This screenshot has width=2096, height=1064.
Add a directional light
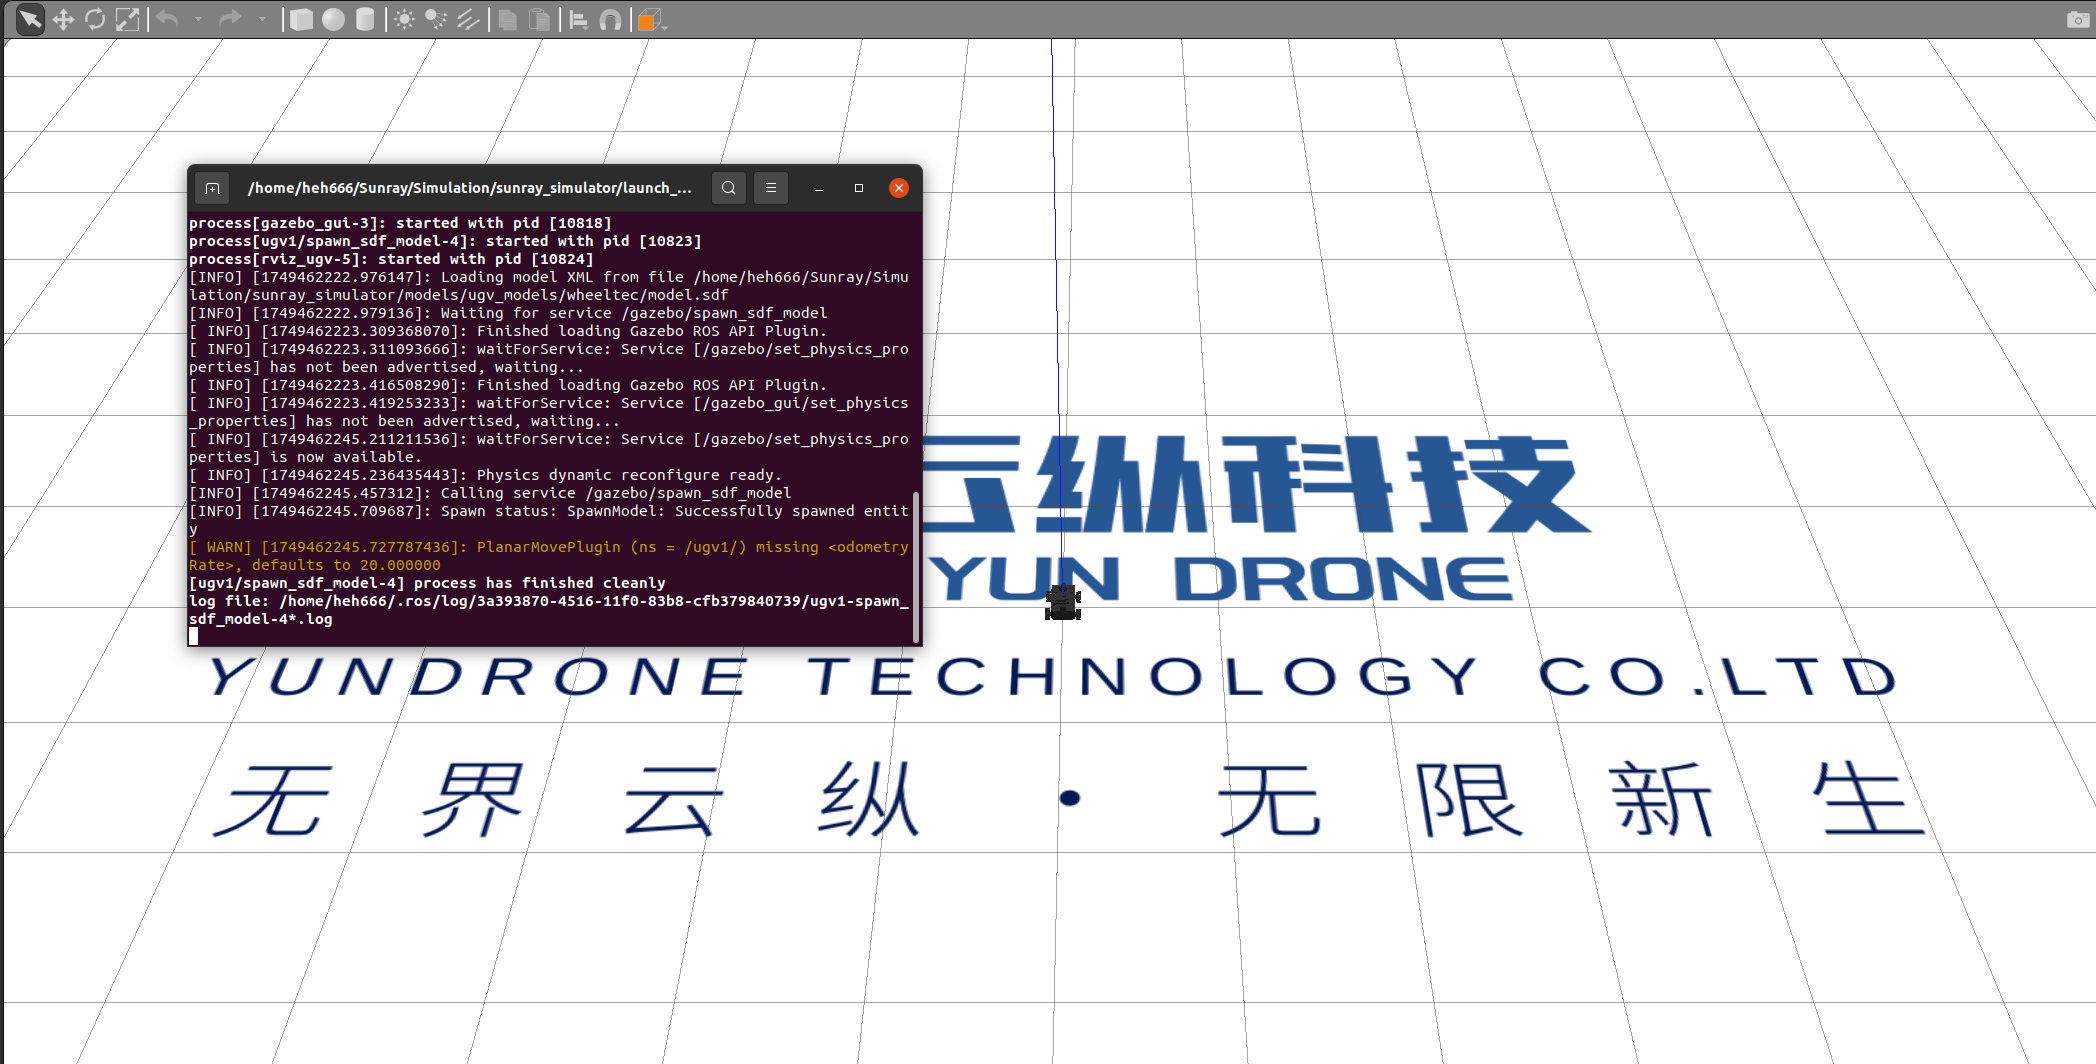[x=468, y=19]
